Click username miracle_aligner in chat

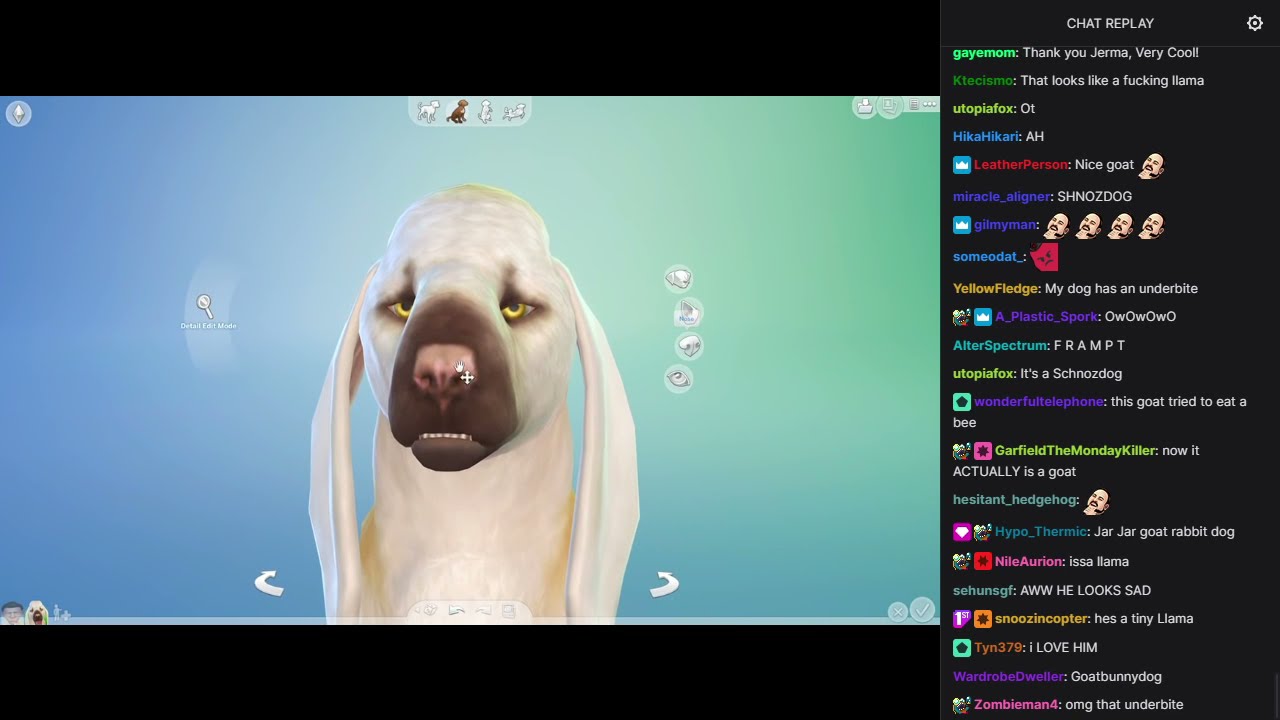[1002, 196]
